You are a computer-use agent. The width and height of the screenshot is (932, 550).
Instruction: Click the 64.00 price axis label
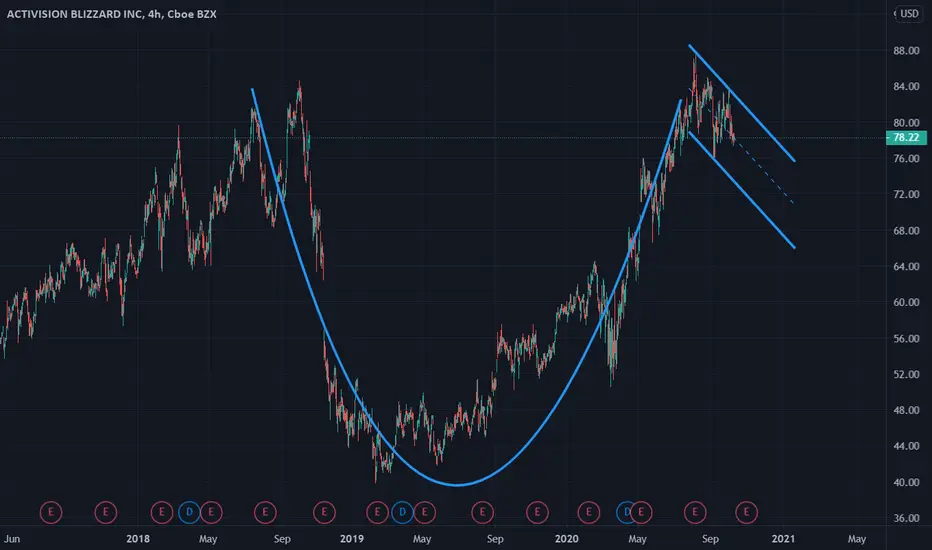coord(906,266)
